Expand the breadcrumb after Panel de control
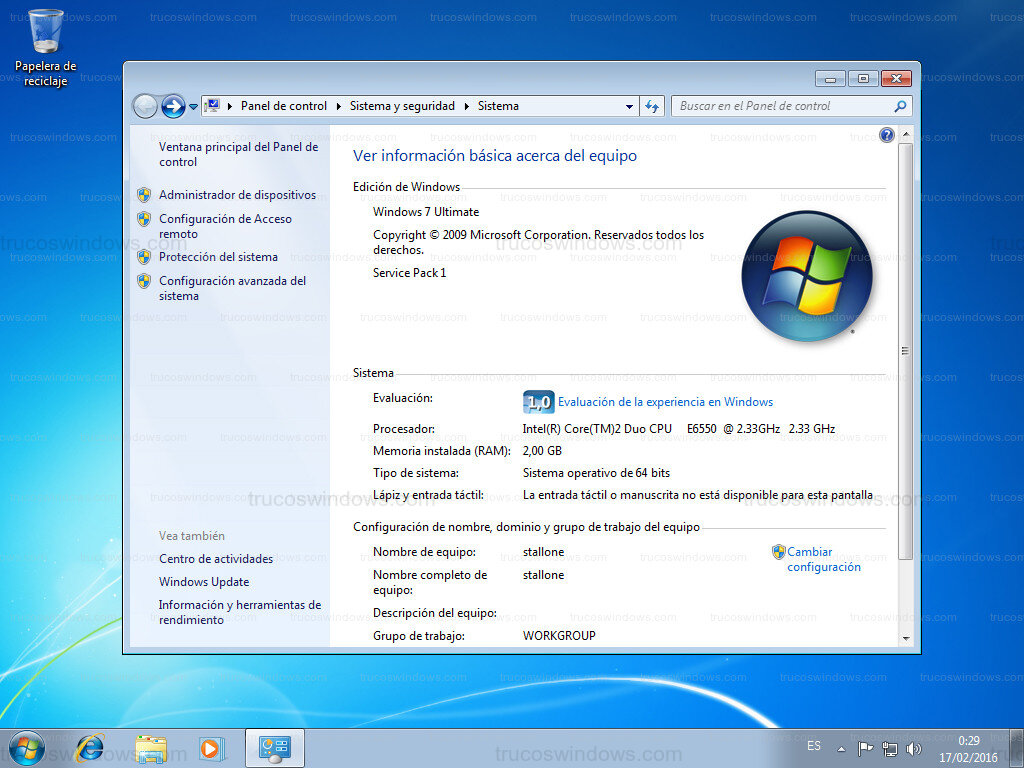Viewport: 1024px width, 768px height. [337, 105]
